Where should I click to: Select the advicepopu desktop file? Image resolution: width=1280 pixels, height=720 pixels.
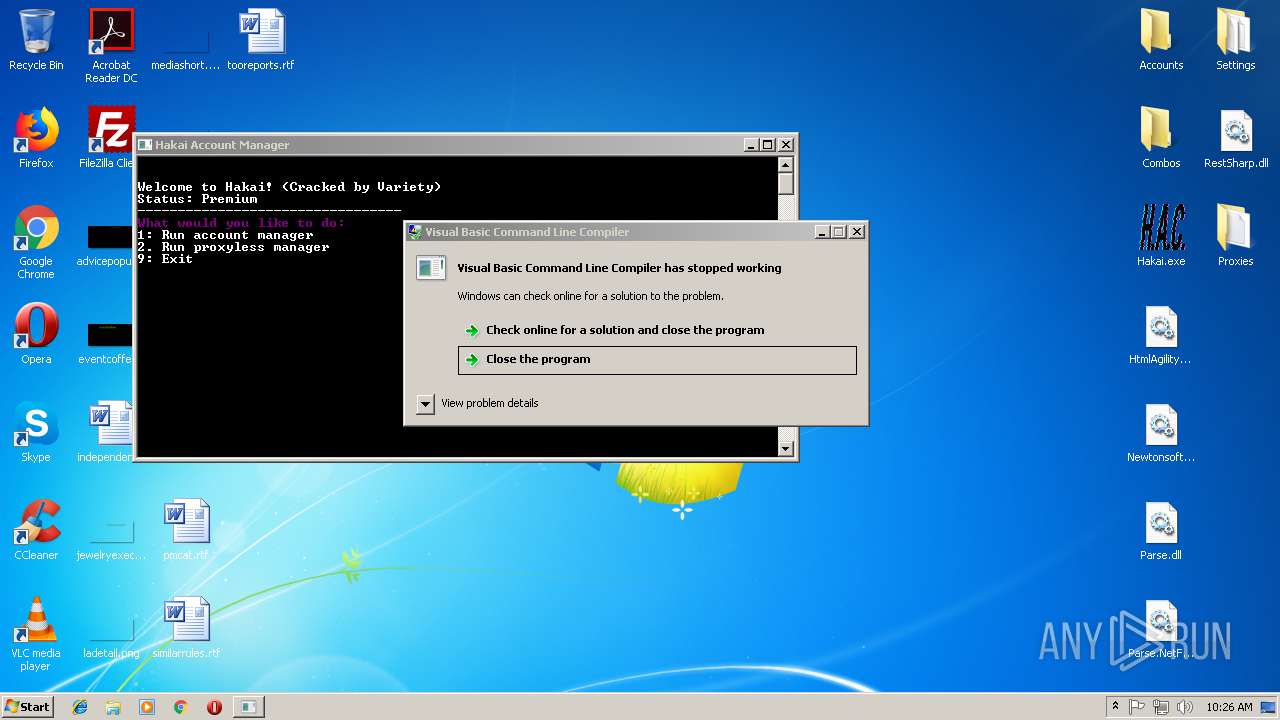(105, 245)
